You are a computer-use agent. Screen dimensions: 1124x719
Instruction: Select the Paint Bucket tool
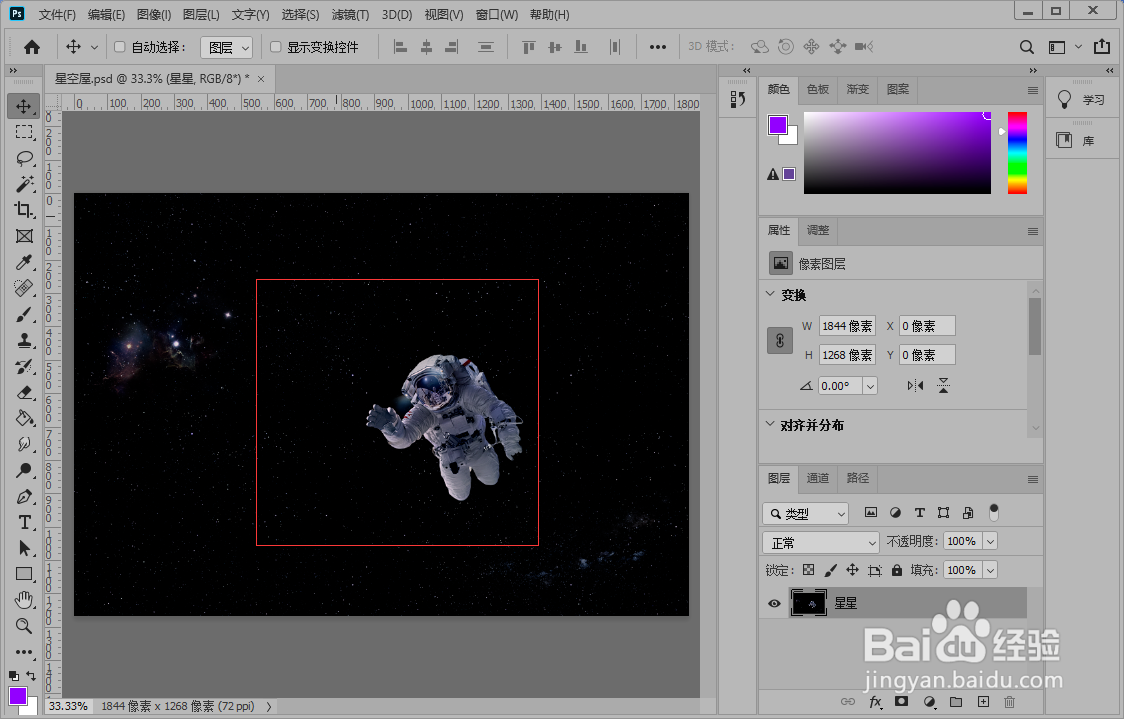[24, 419]
